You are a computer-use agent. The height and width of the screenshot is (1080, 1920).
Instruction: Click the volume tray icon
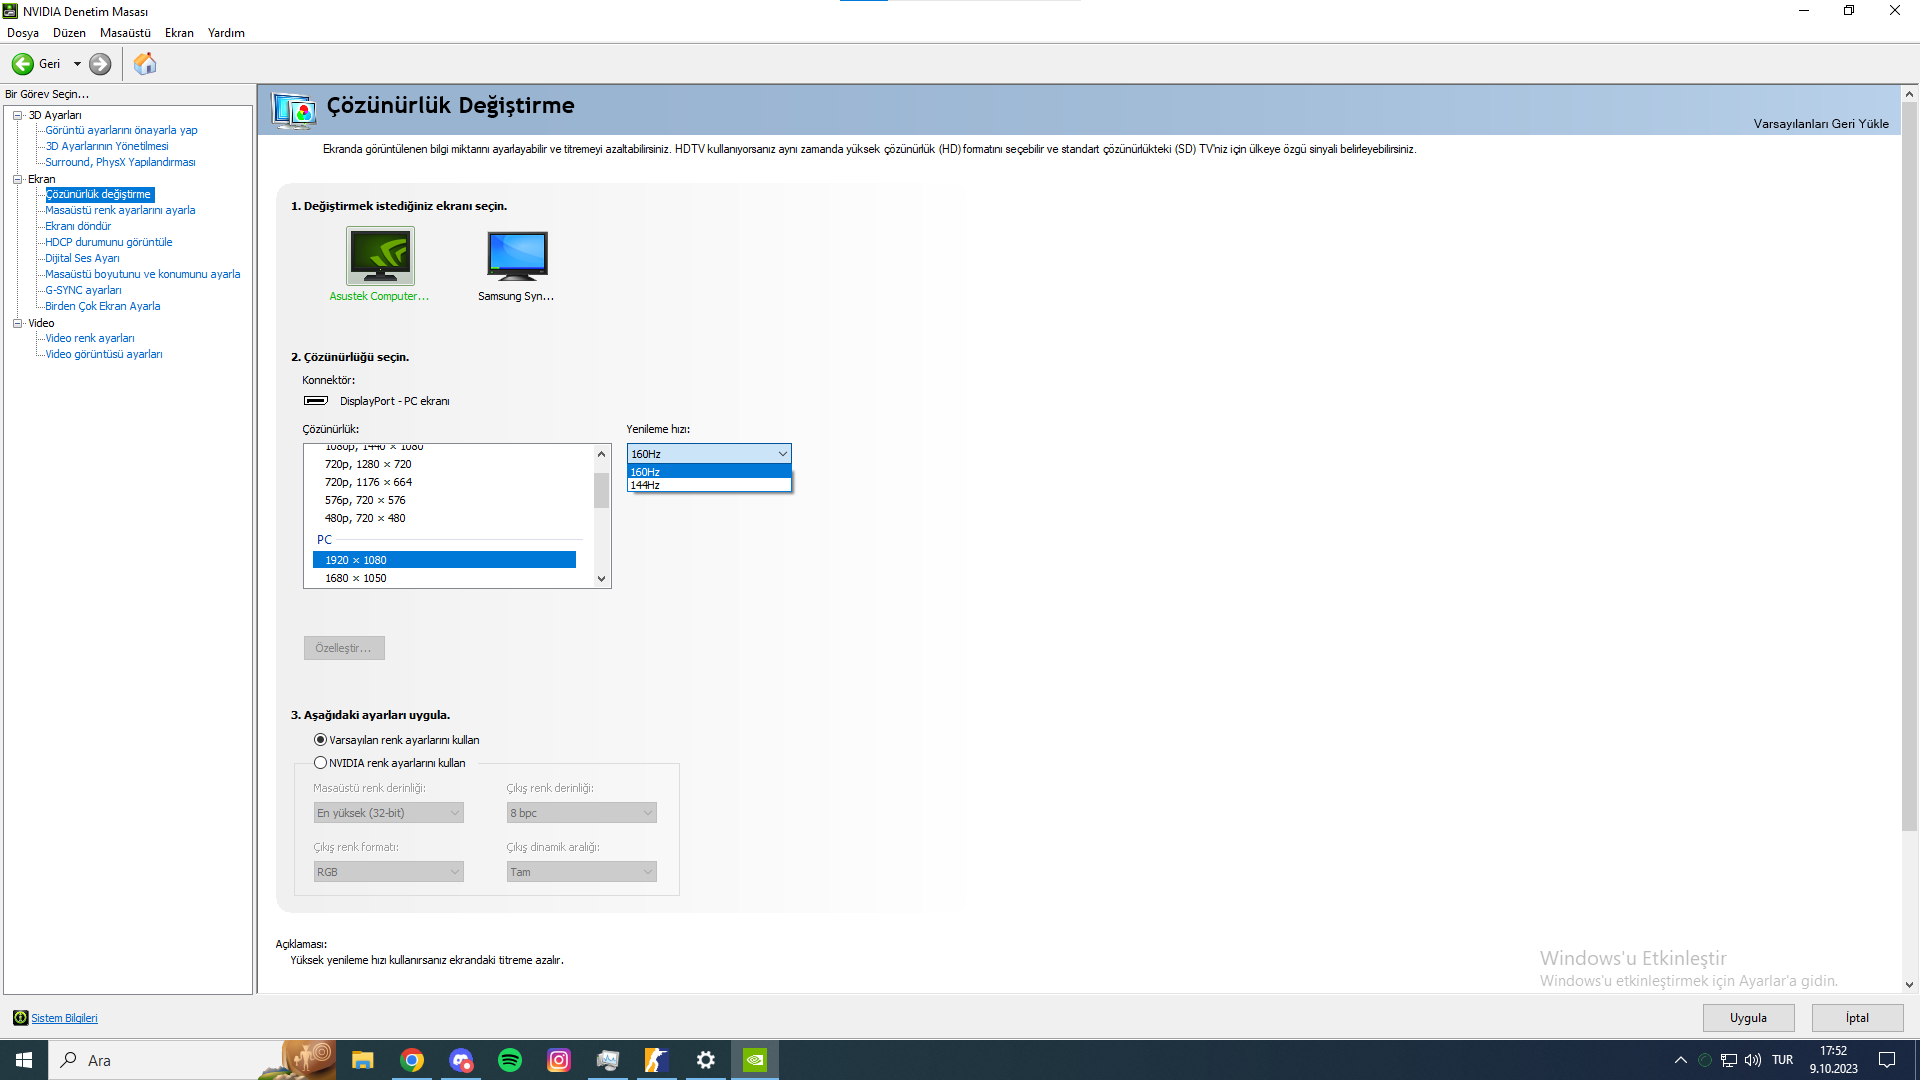[x=1753, y=1060]
